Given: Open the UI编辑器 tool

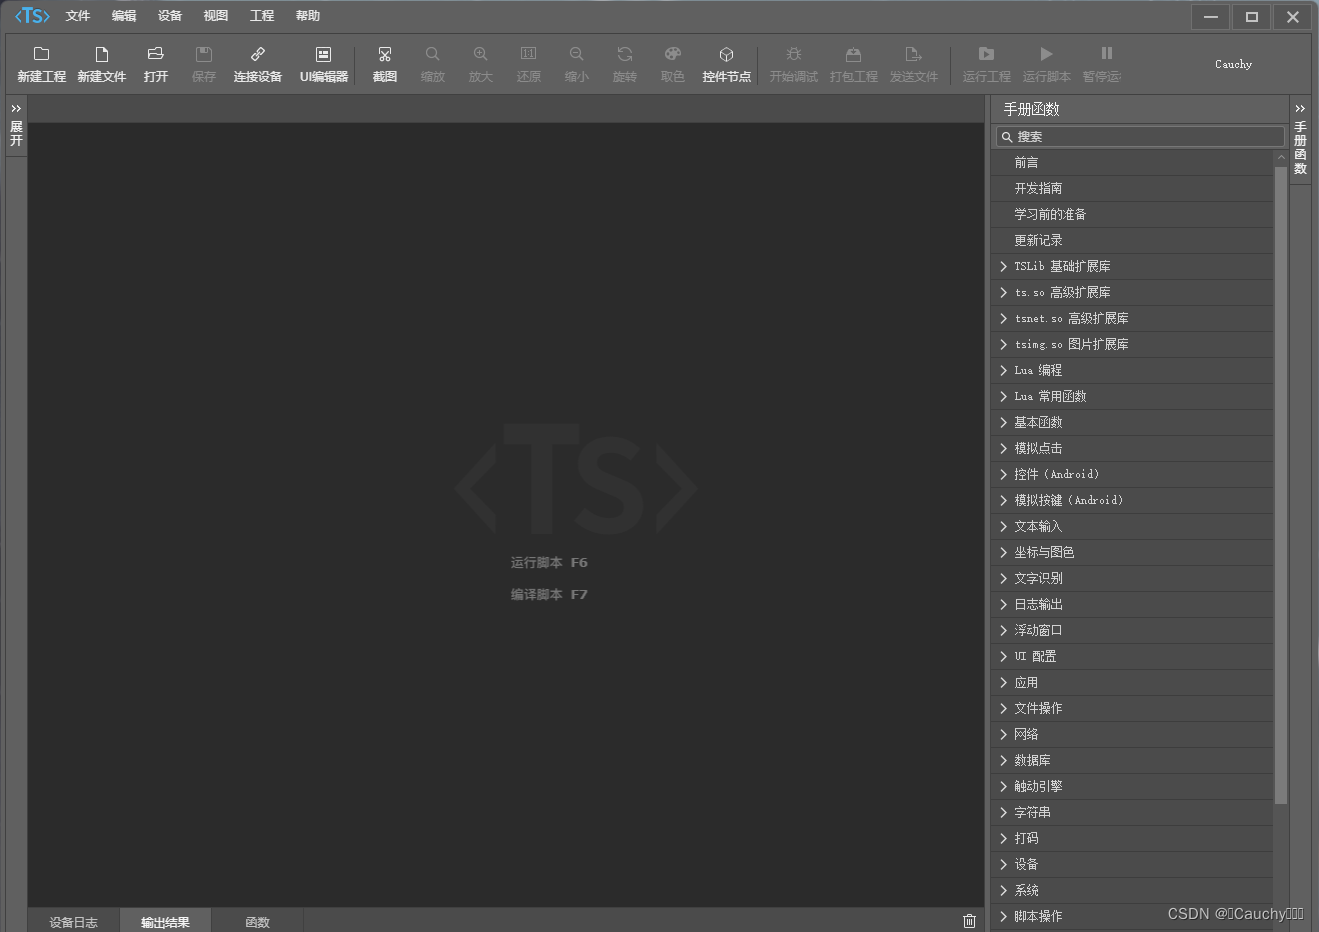Looking at the screenshot, I should click(x=323, y=64).
